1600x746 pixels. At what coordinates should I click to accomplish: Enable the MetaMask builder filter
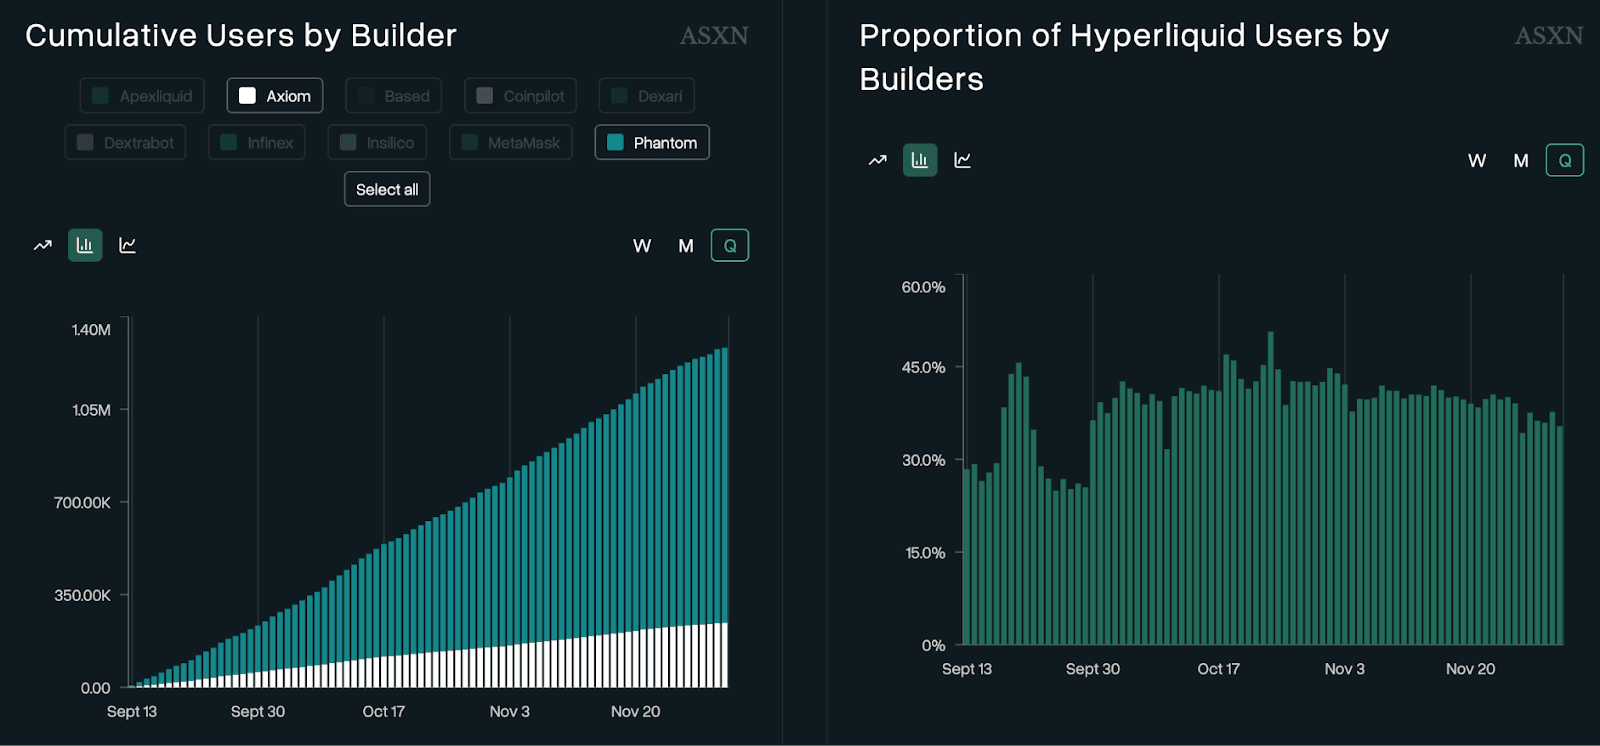click(511, 143)
